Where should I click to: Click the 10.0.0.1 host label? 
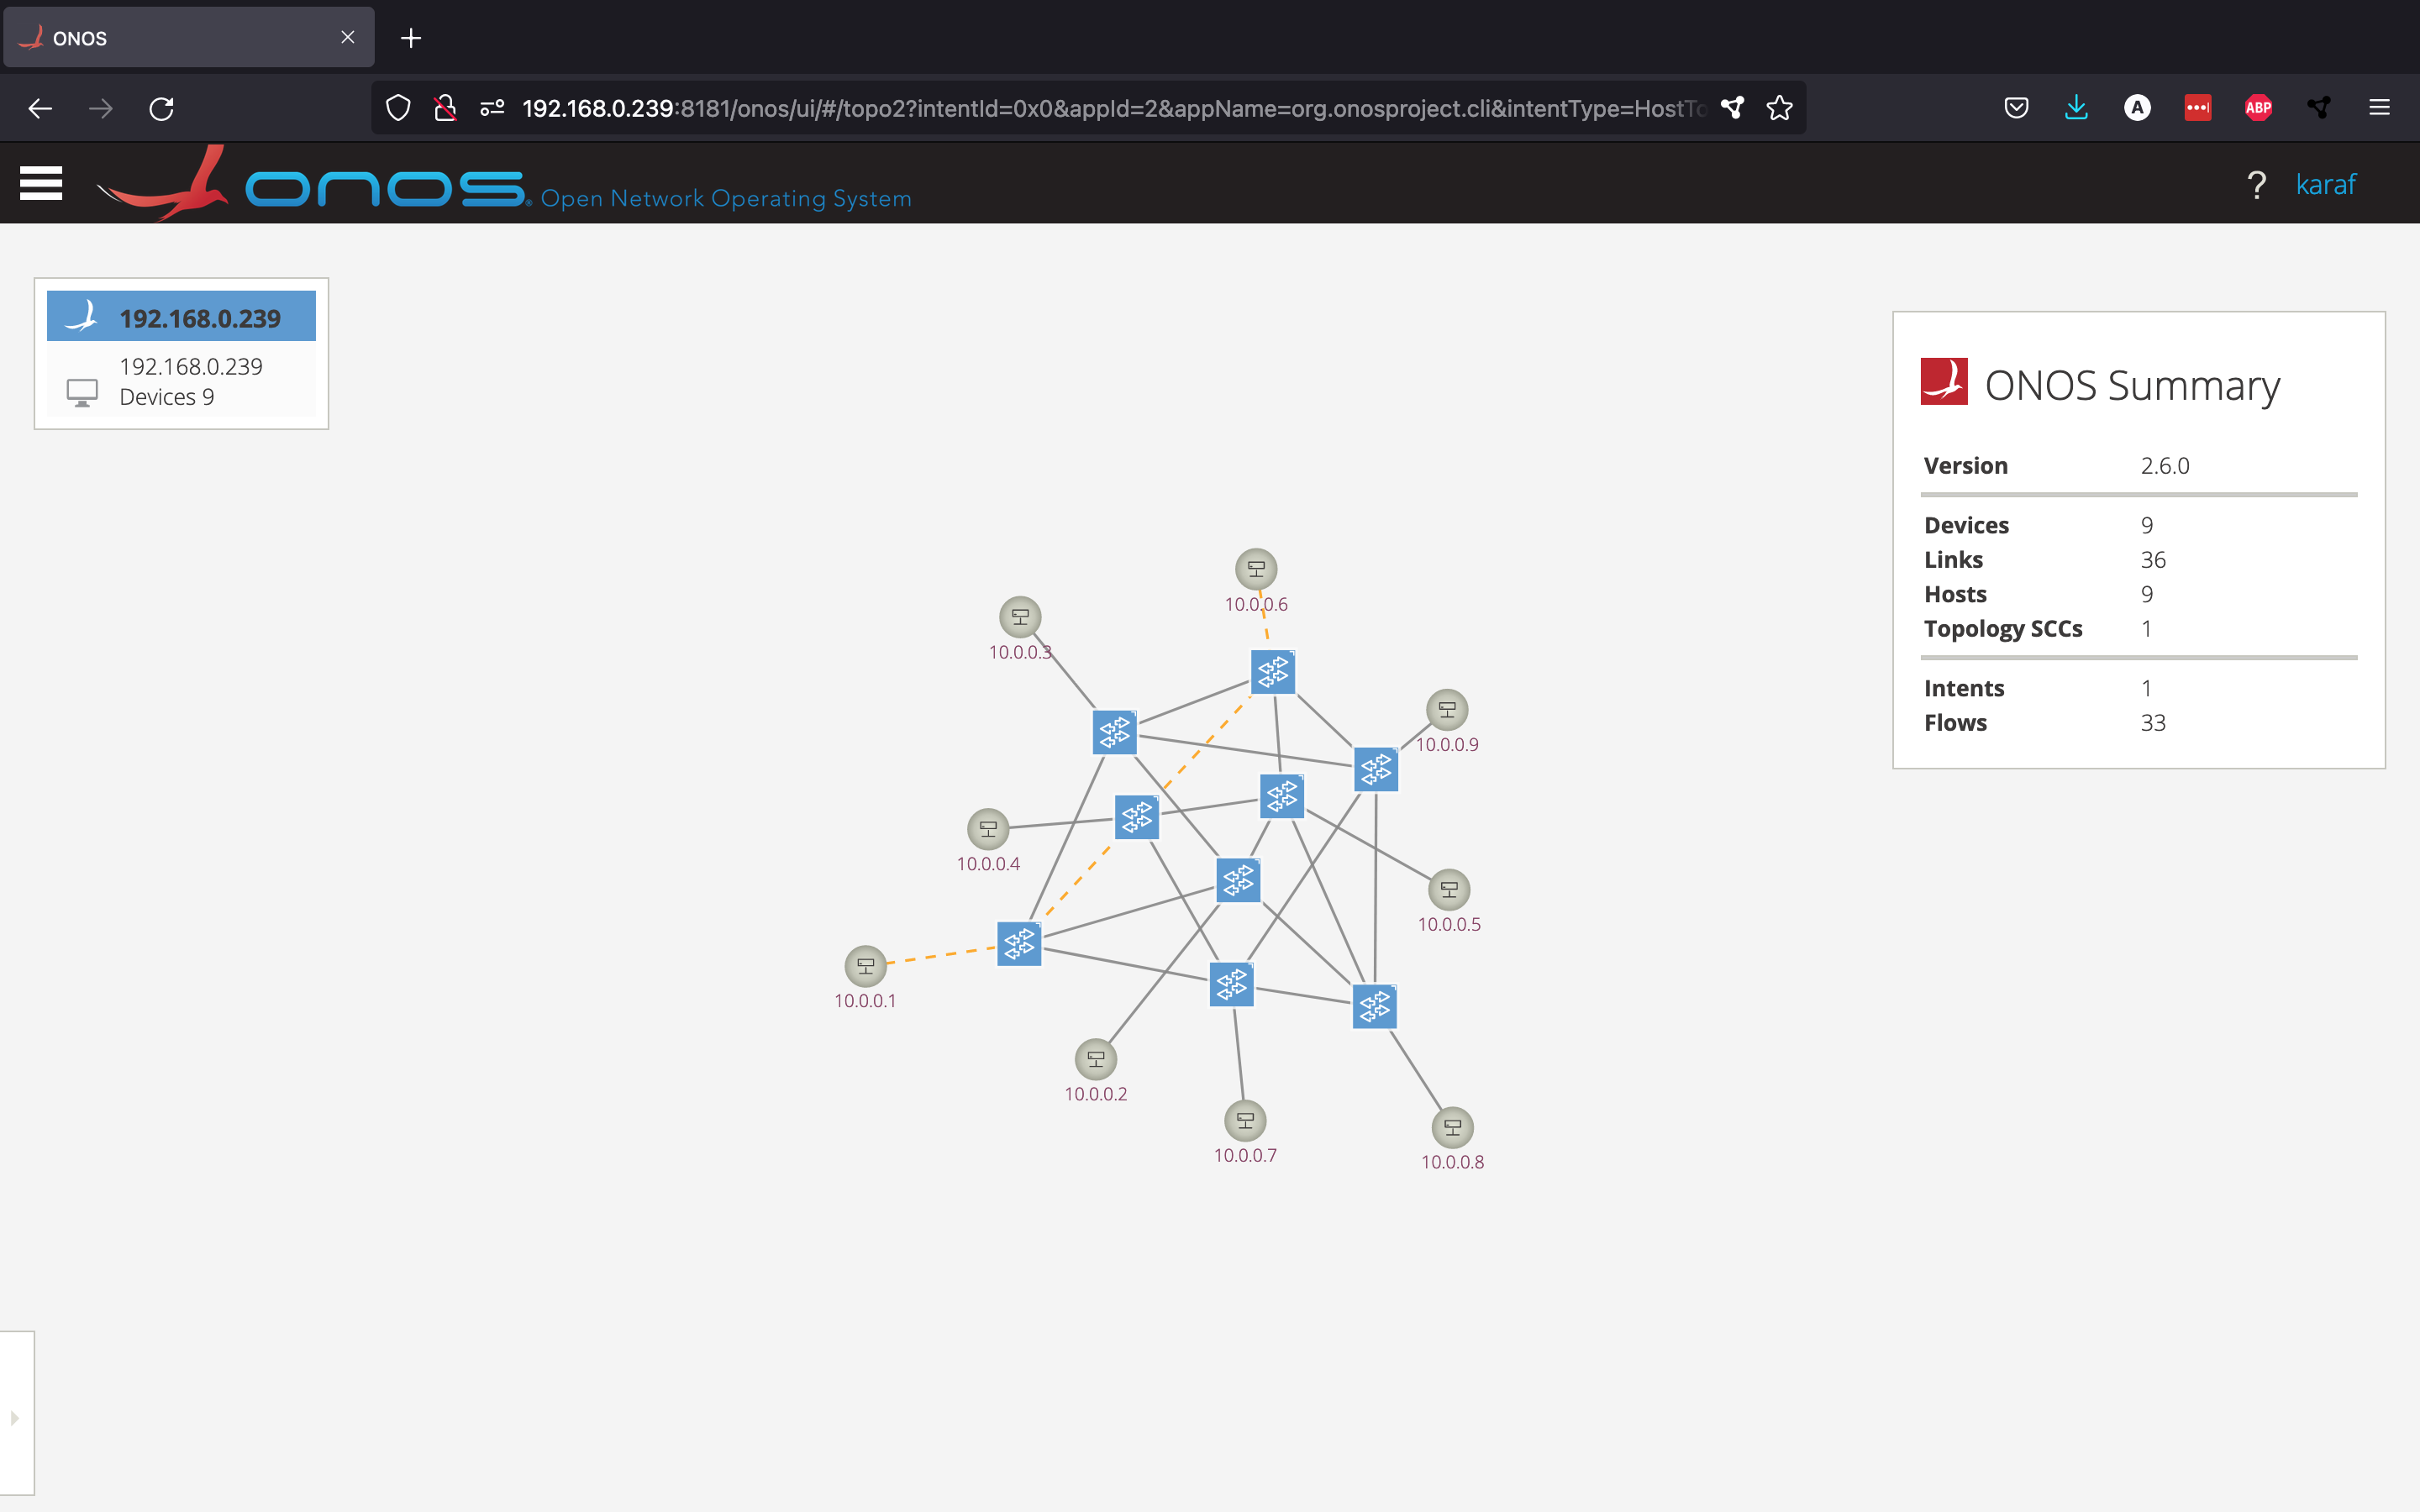865,1001
